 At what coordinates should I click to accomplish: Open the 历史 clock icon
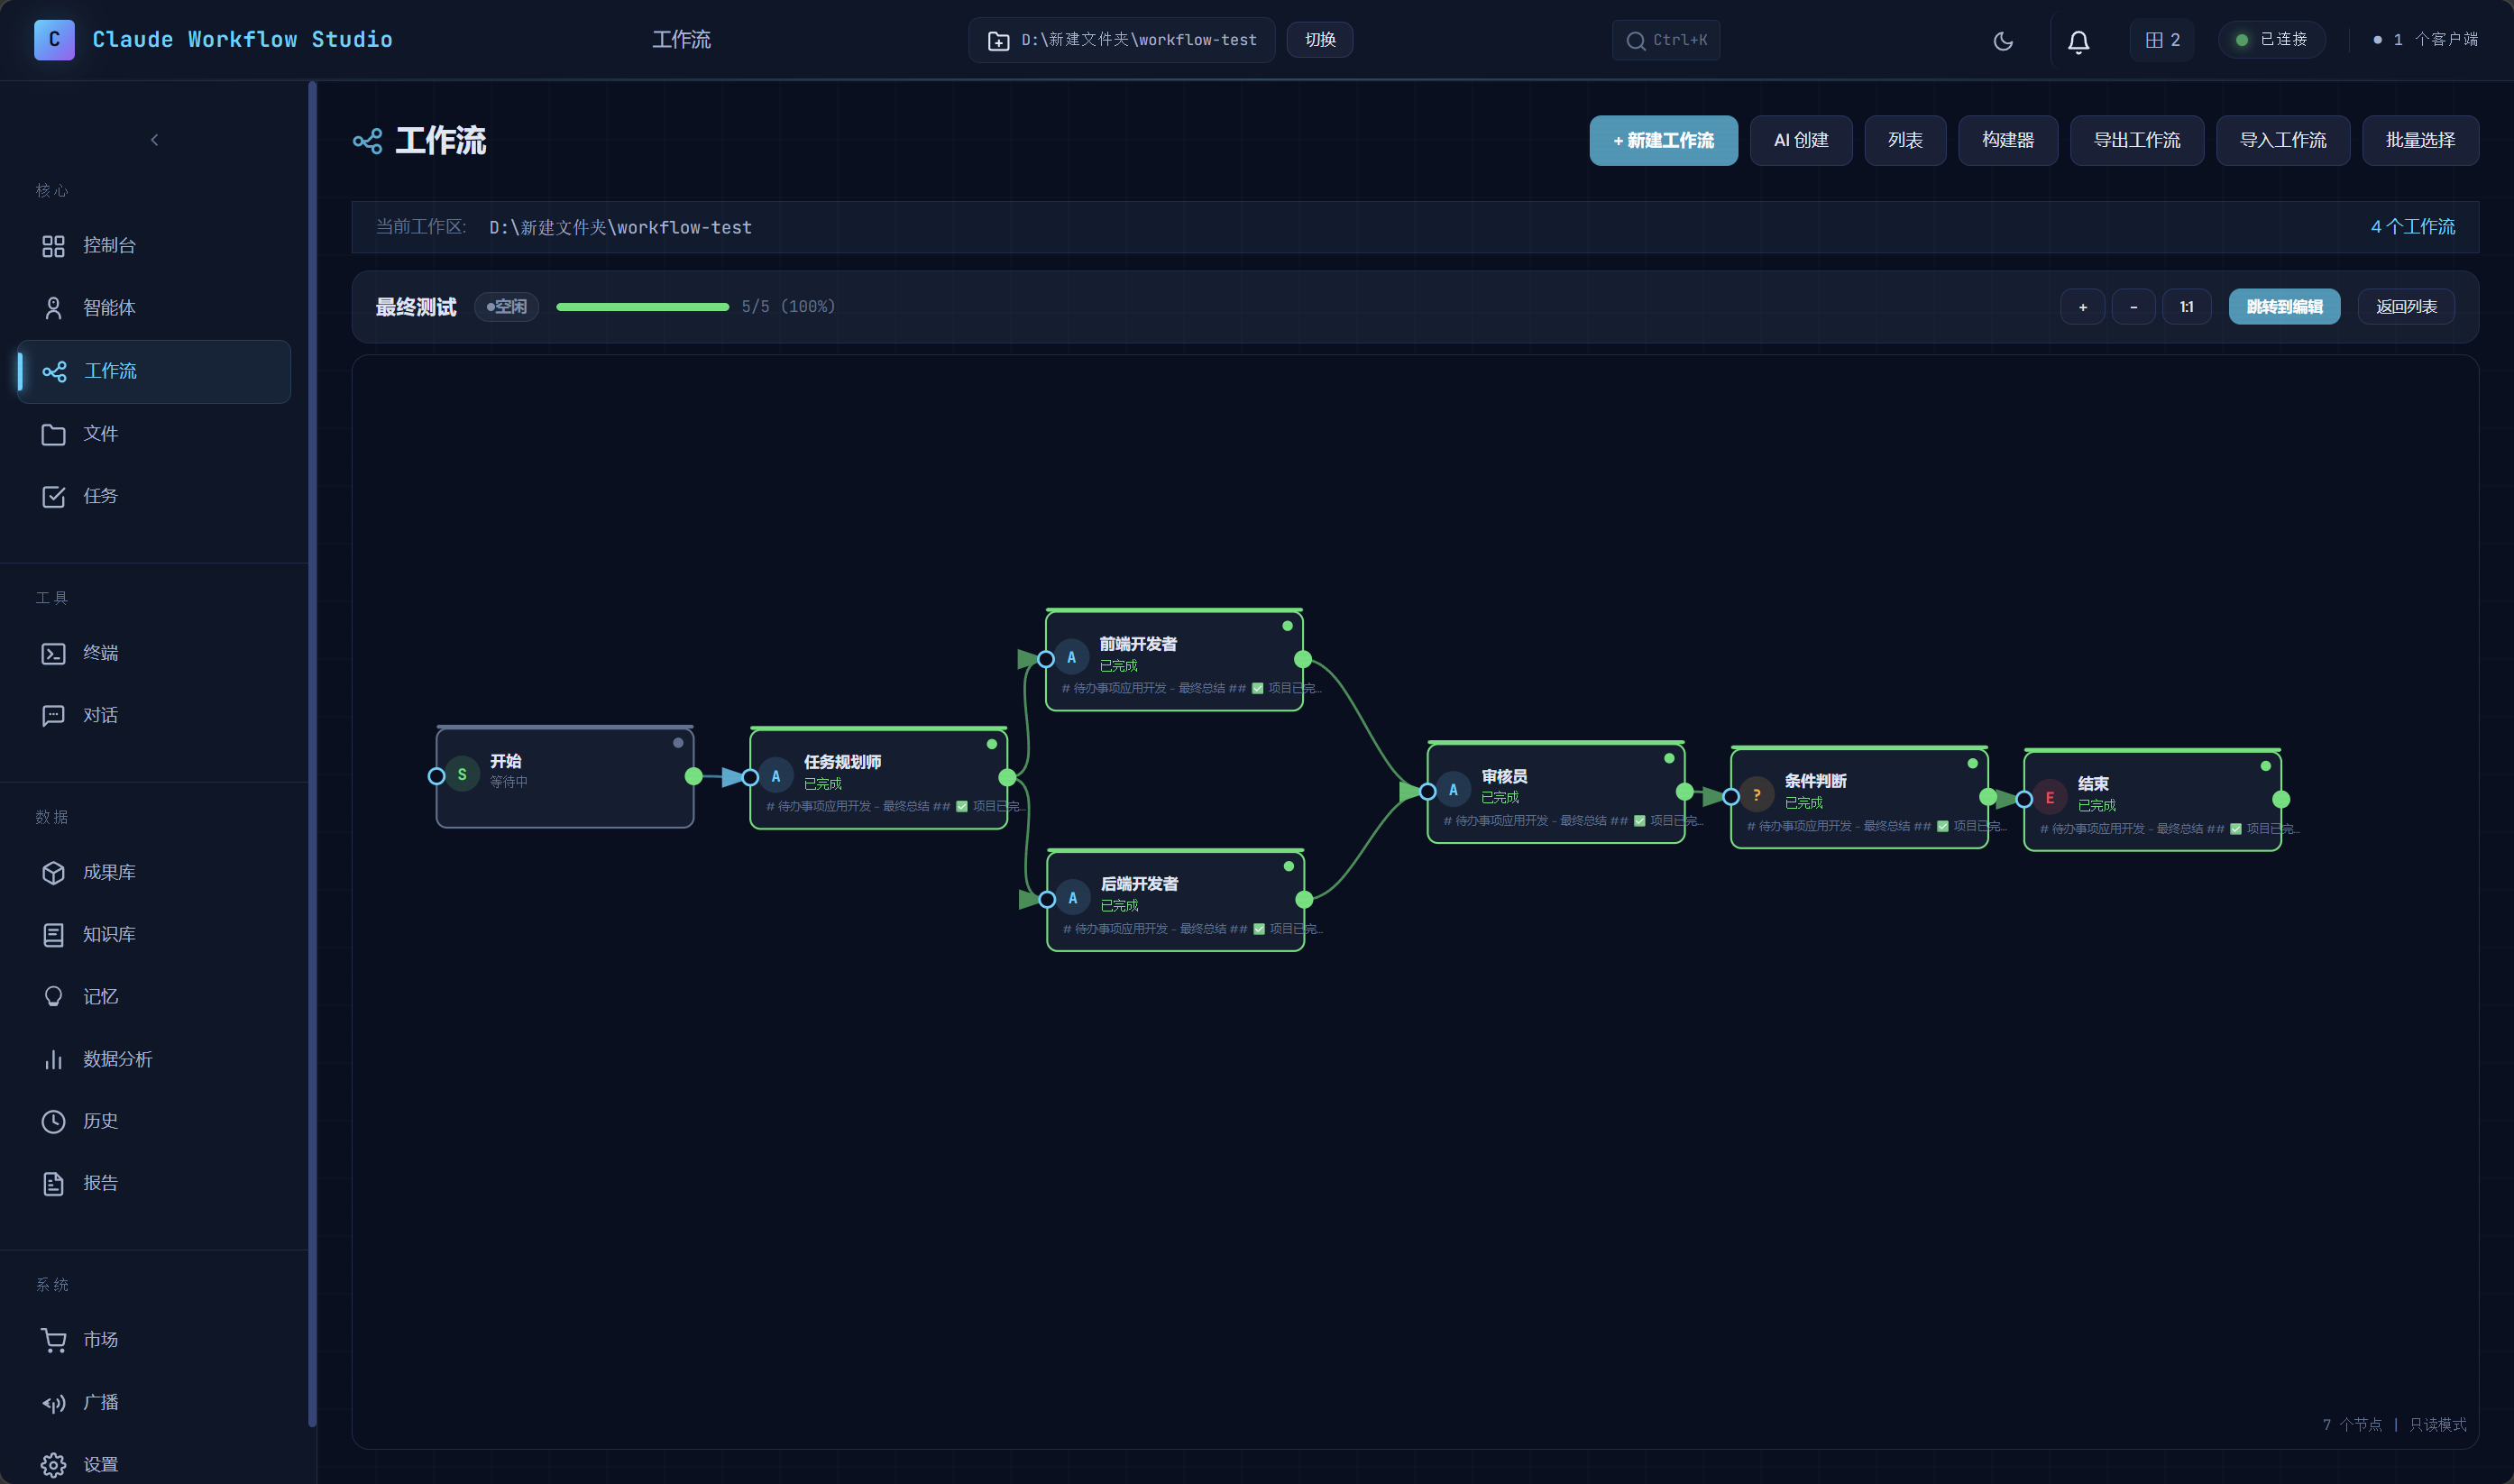[x=53, y=1121]
